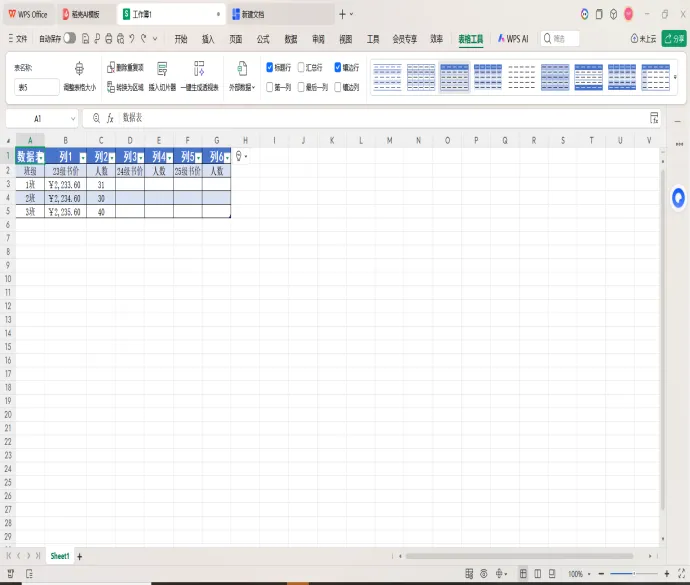This screenshot has width=690, height=585.
Task: Click the insert slicer (插入切片器) icon
Action: (x=162, y=68)
